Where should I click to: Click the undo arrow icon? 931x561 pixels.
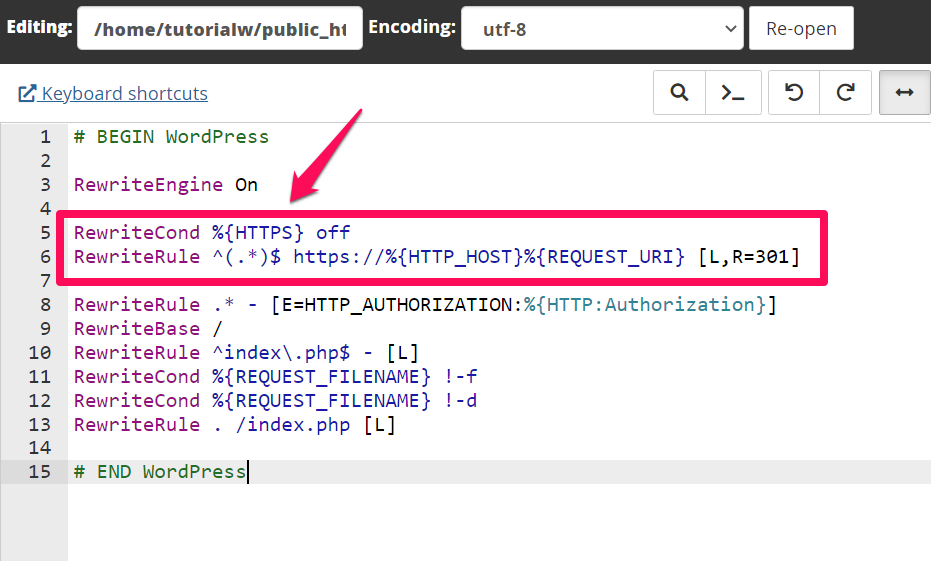pos(794,93)
